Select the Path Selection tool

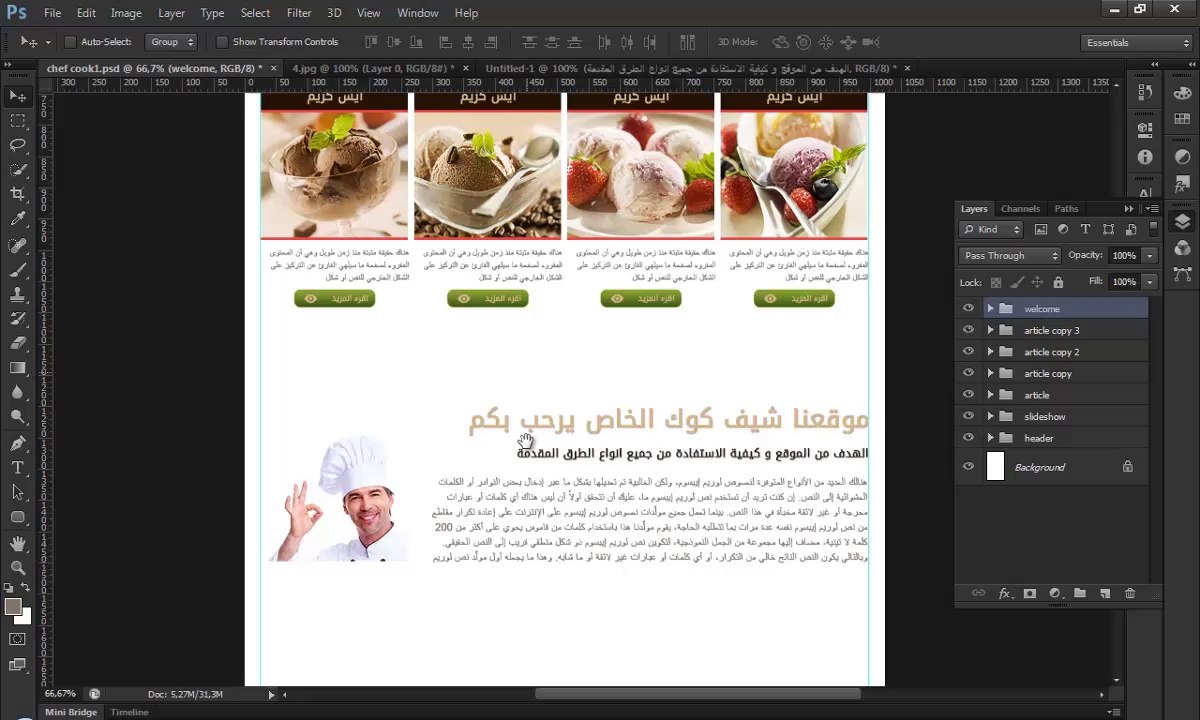pyautogui.click(x=18, y=492)
